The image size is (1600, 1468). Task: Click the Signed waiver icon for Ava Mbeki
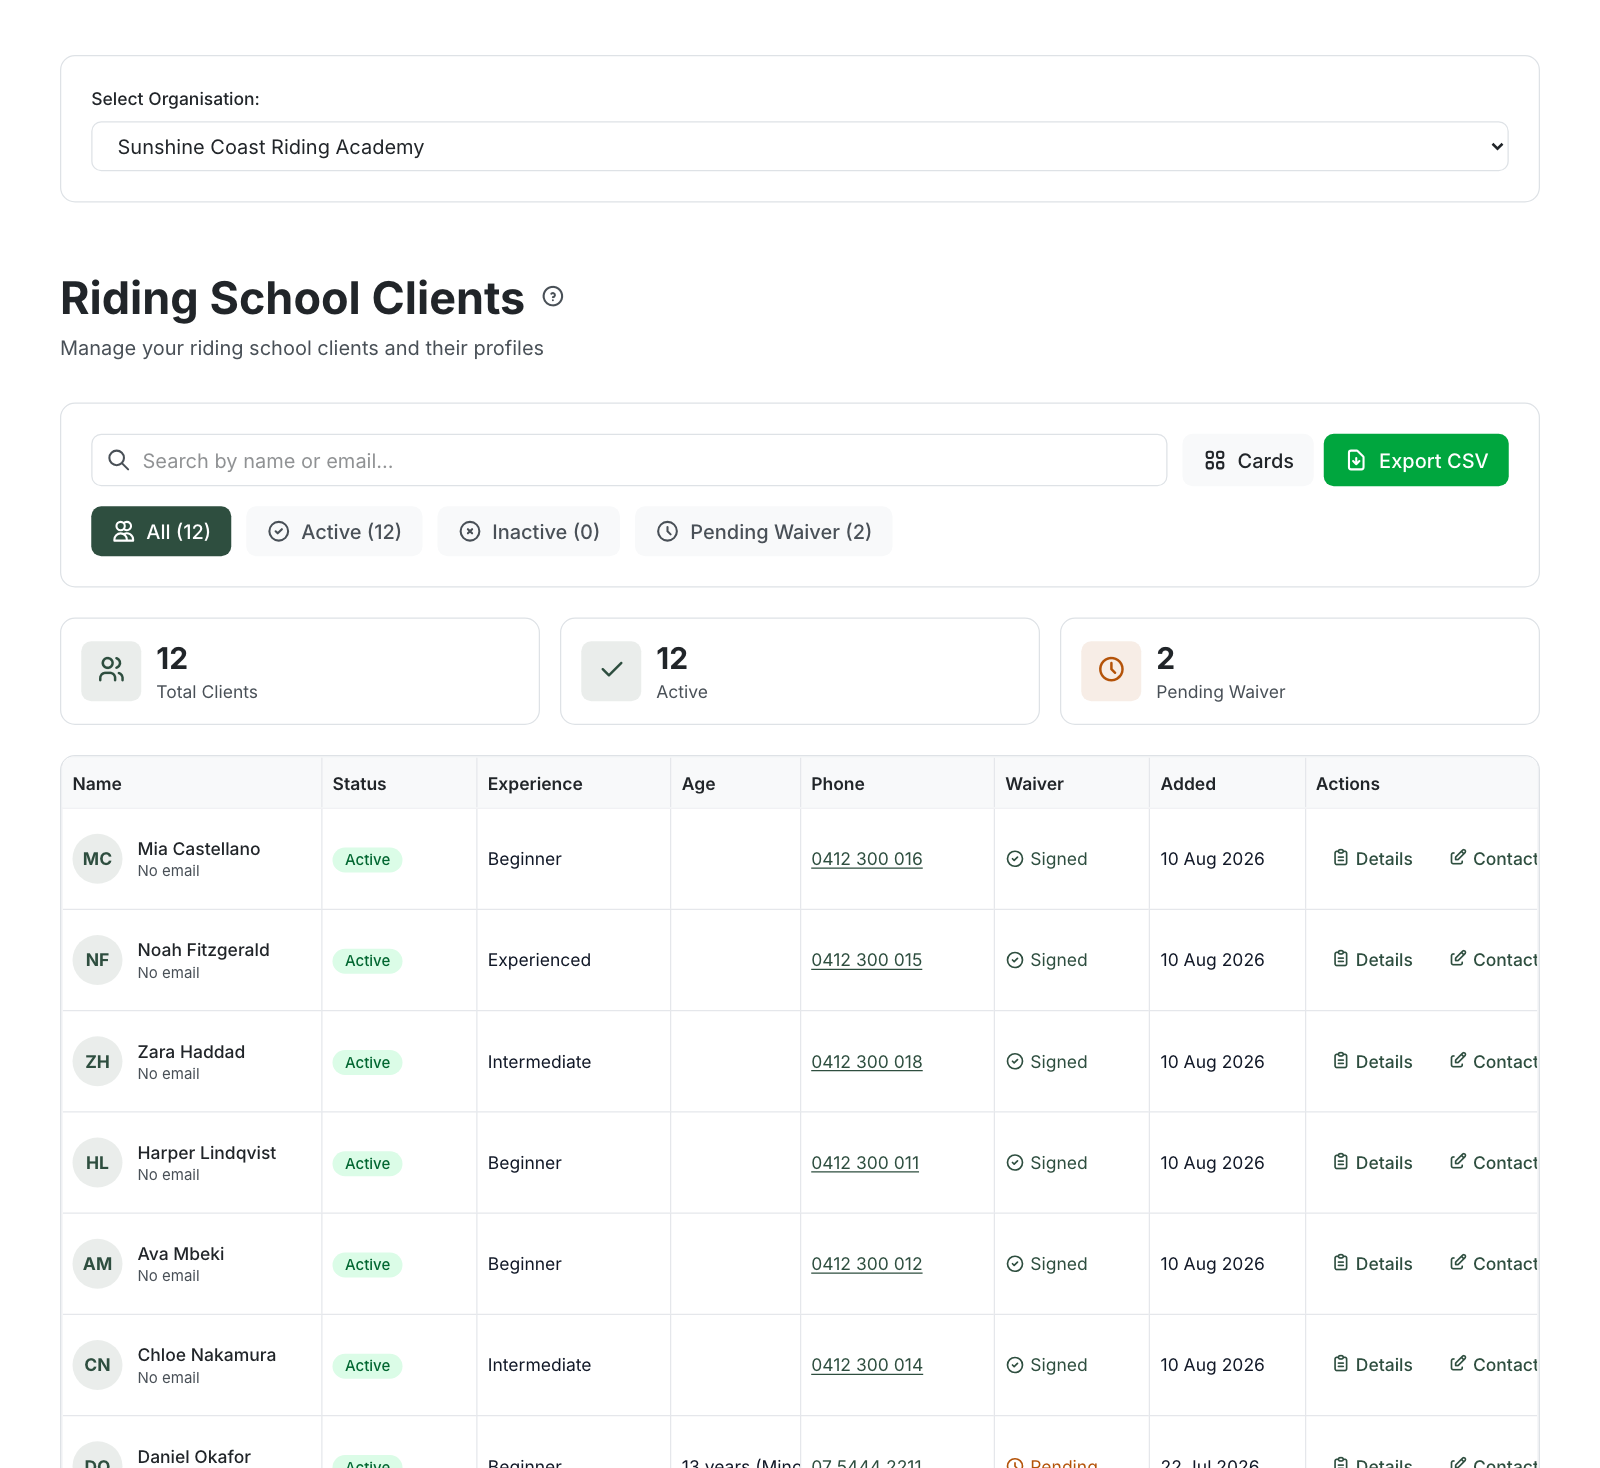pos(1015,1264)
